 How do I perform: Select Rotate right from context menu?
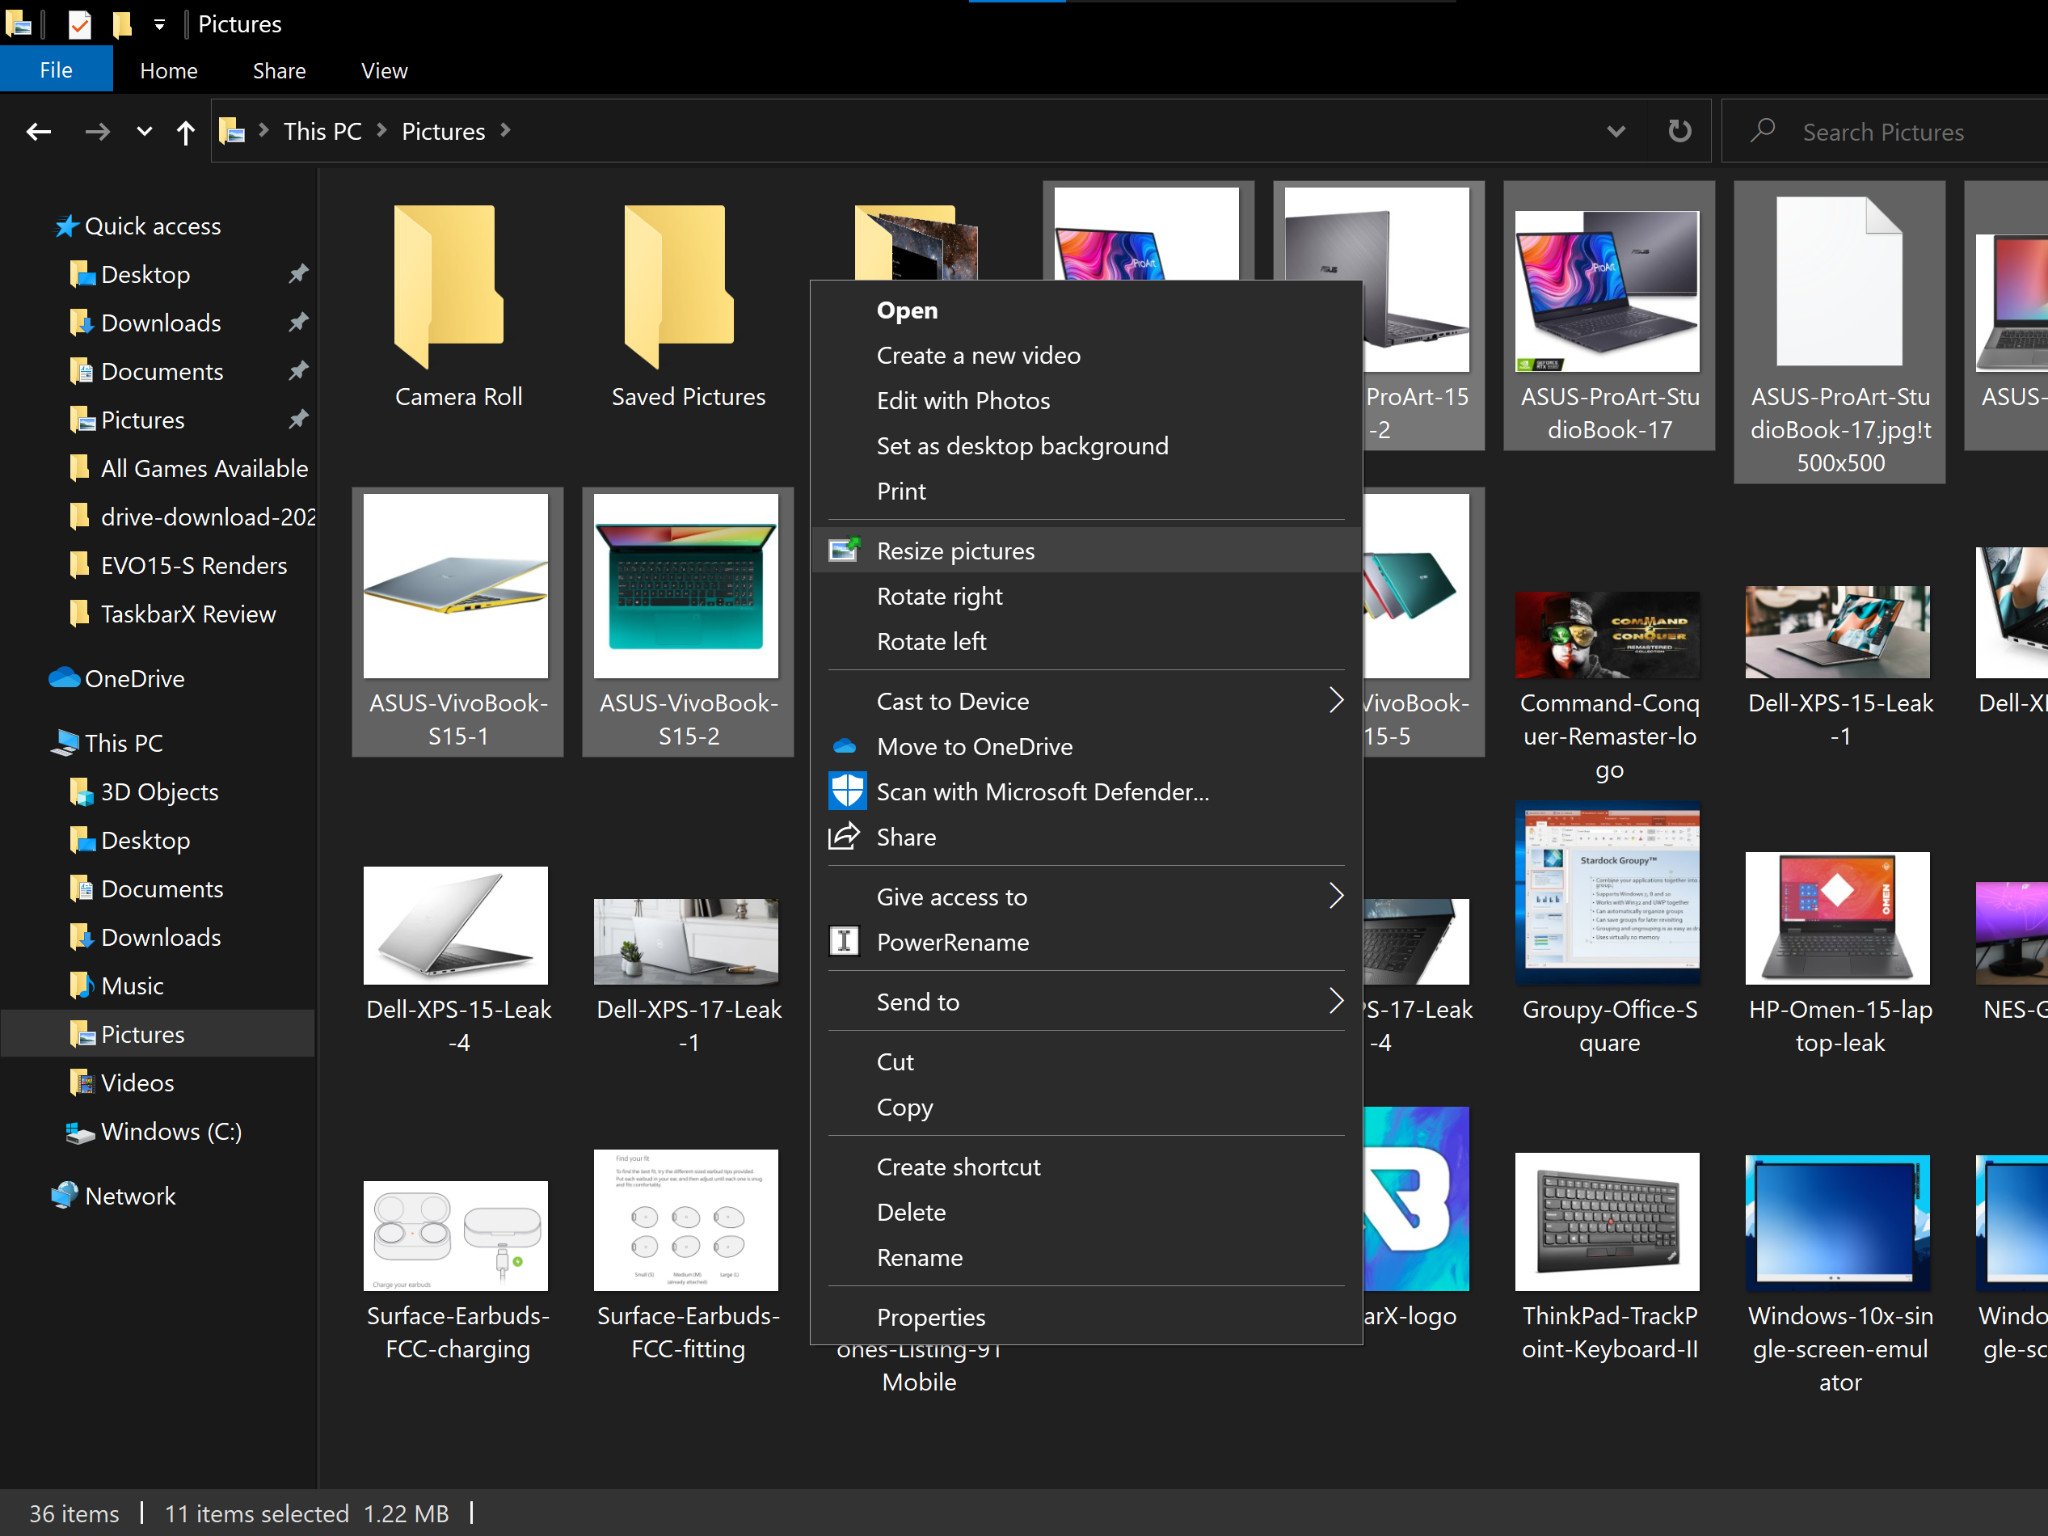tap(939, 596)
